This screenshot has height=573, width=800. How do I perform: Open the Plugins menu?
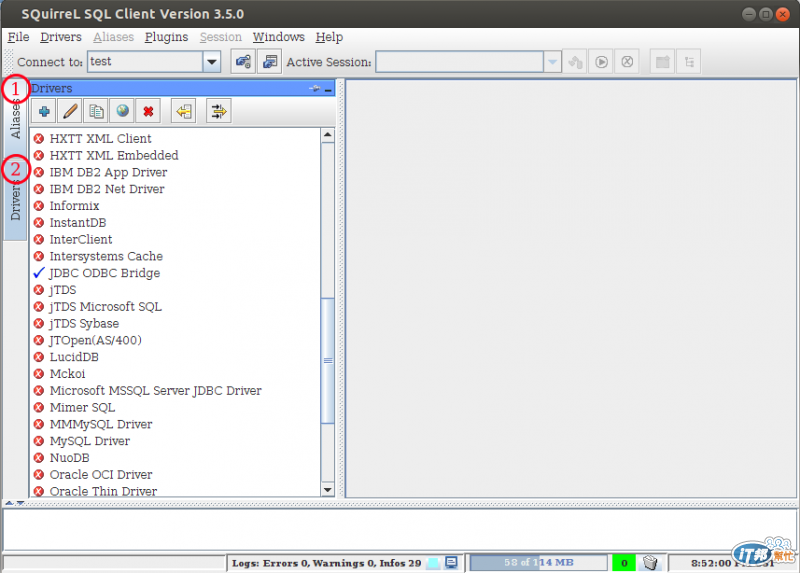click(166, 37)
